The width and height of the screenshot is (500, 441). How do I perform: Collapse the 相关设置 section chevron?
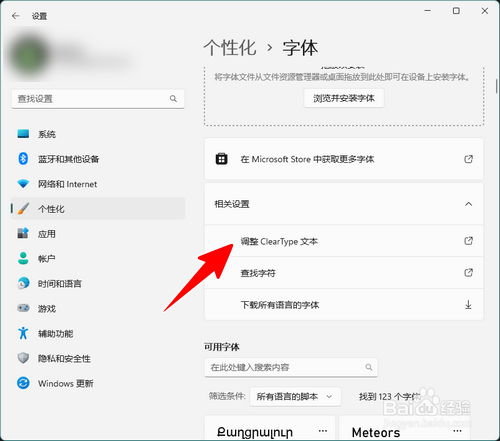(x=468, y=204)
